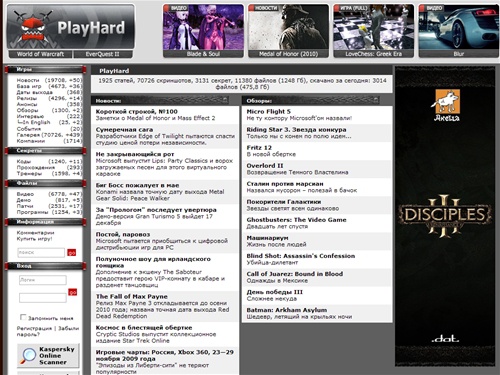500x375 pixels.
Task: Open news item Не закрывающийся рот
Action: pos(135,154)
